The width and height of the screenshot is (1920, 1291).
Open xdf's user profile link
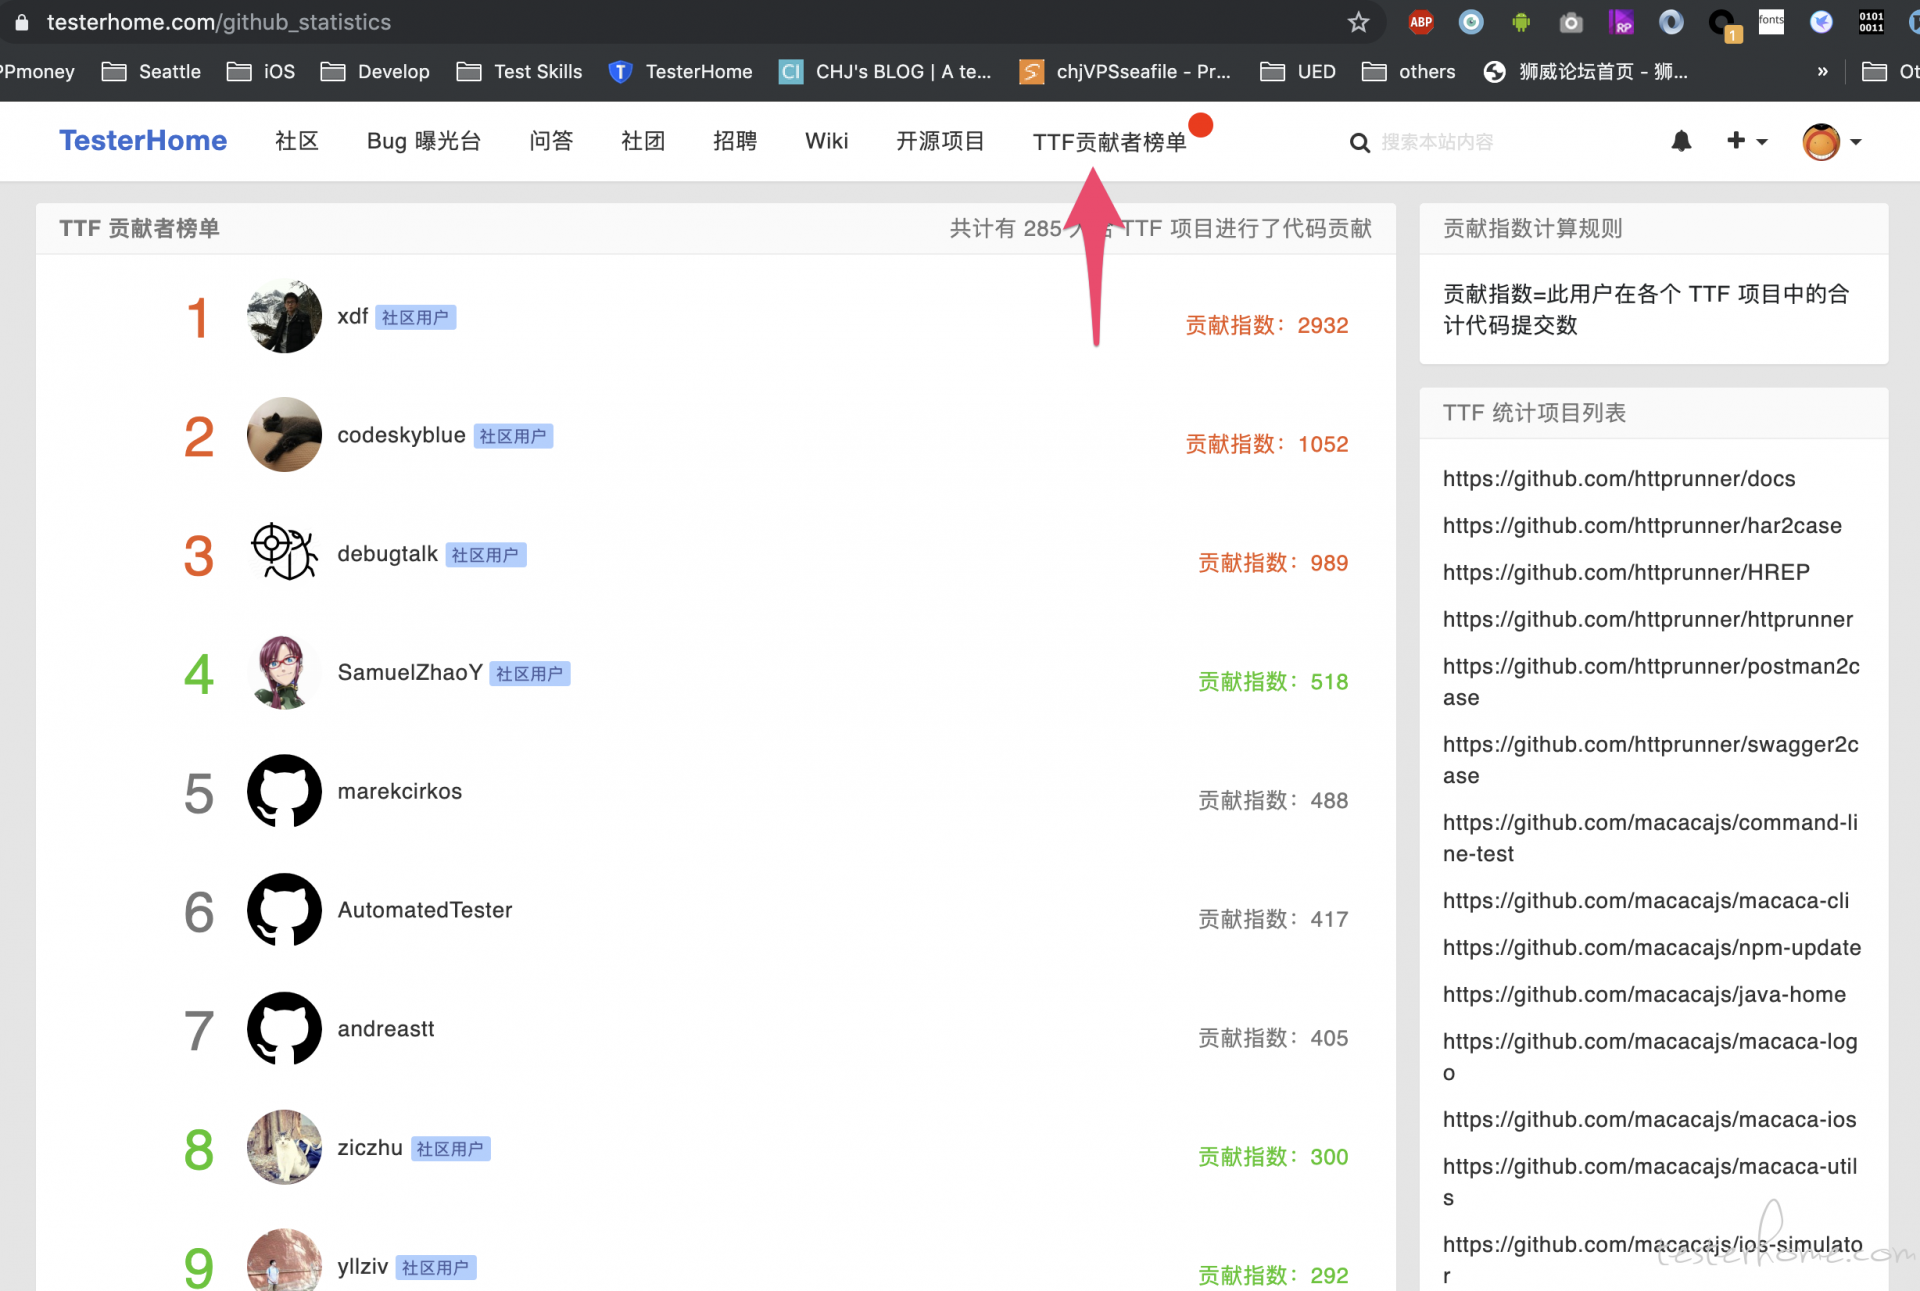[x=352, y=317]
